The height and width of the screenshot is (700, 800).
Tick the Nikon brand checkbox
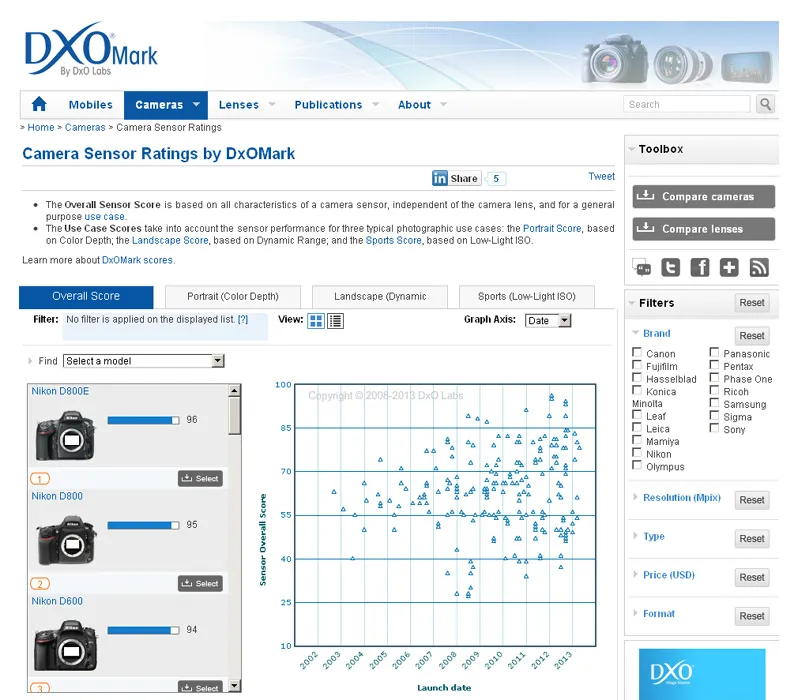point(637,453)
